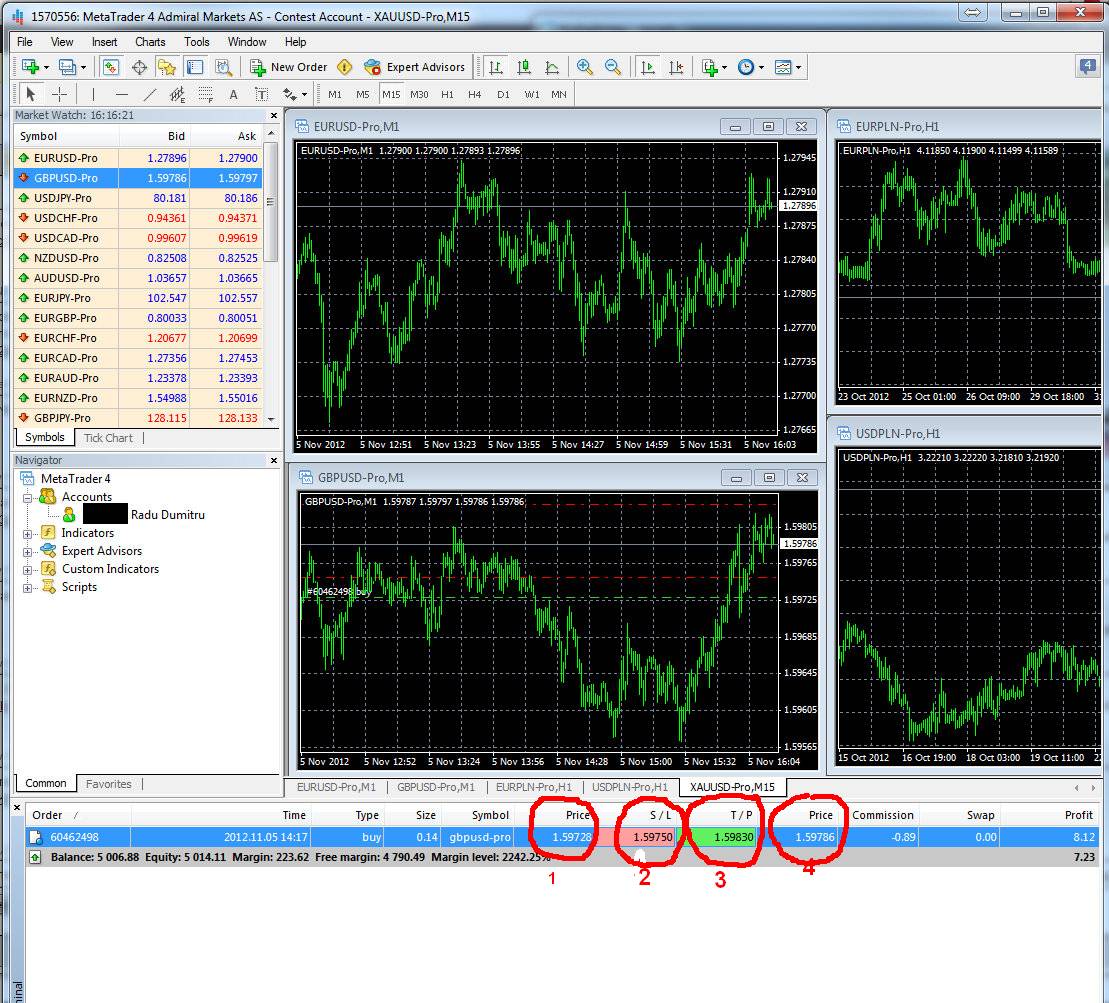Toggle chart Auto Scroll
Image resolution: width=1109 pixels, height=1003 pixels.
click(x=647, y=67)
